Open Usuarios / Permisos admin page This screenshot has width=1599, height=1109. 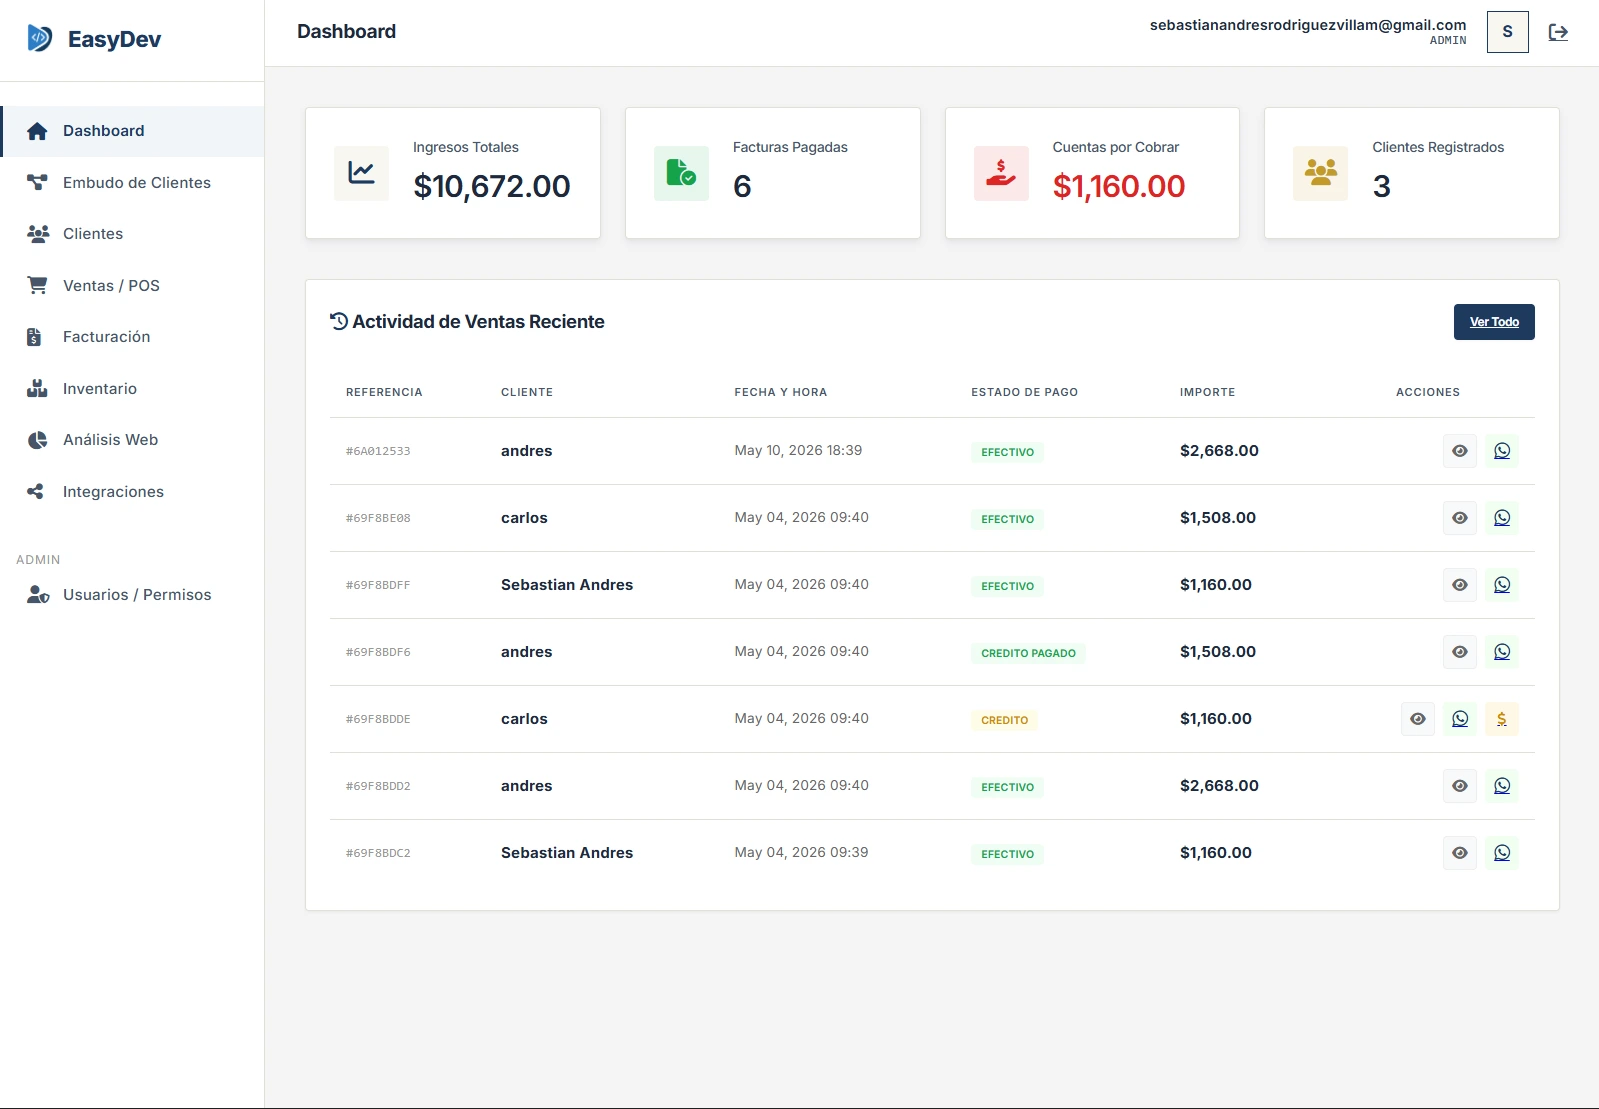point(132,594)
